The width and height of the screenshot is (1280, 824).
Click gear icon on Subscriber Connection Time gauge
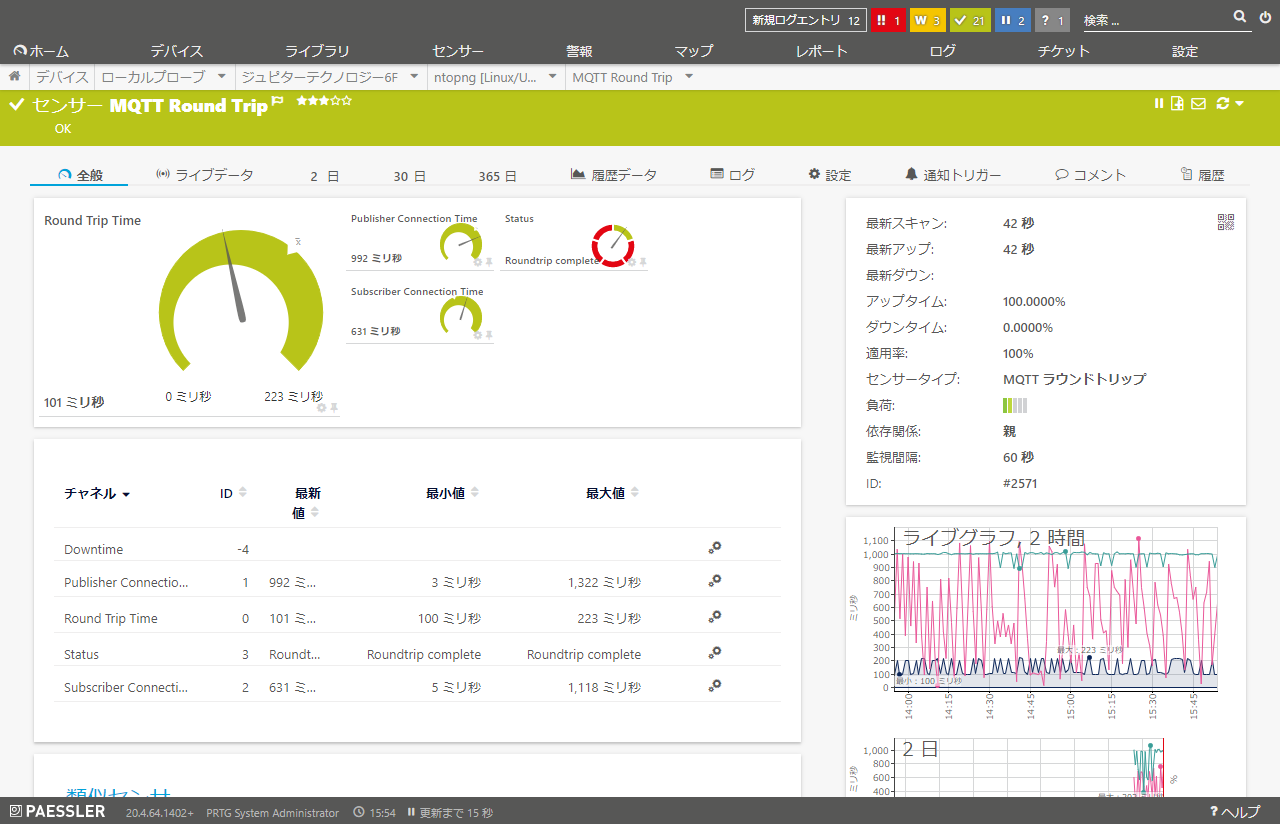pos(477,334)
